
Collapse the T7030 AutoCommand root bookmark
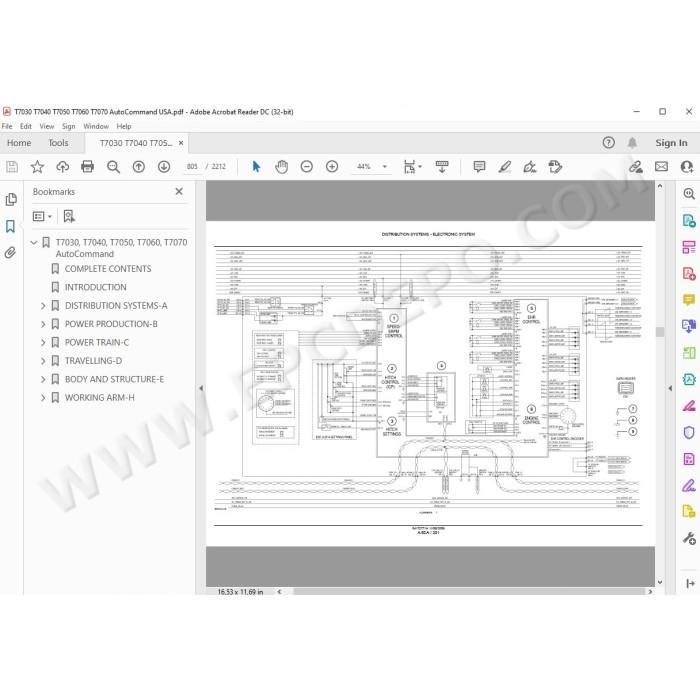pos(34,243)
